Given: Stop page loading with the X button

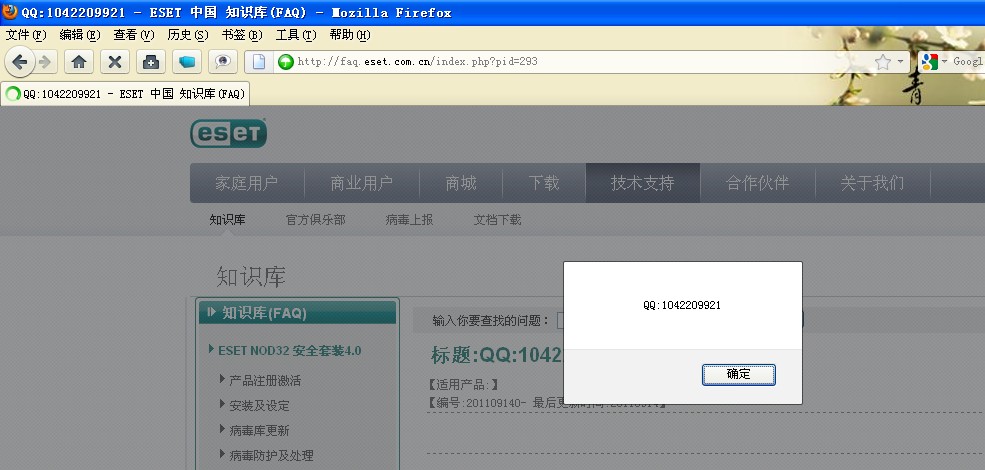Looking at the screenshot, I should click(114, 62).
